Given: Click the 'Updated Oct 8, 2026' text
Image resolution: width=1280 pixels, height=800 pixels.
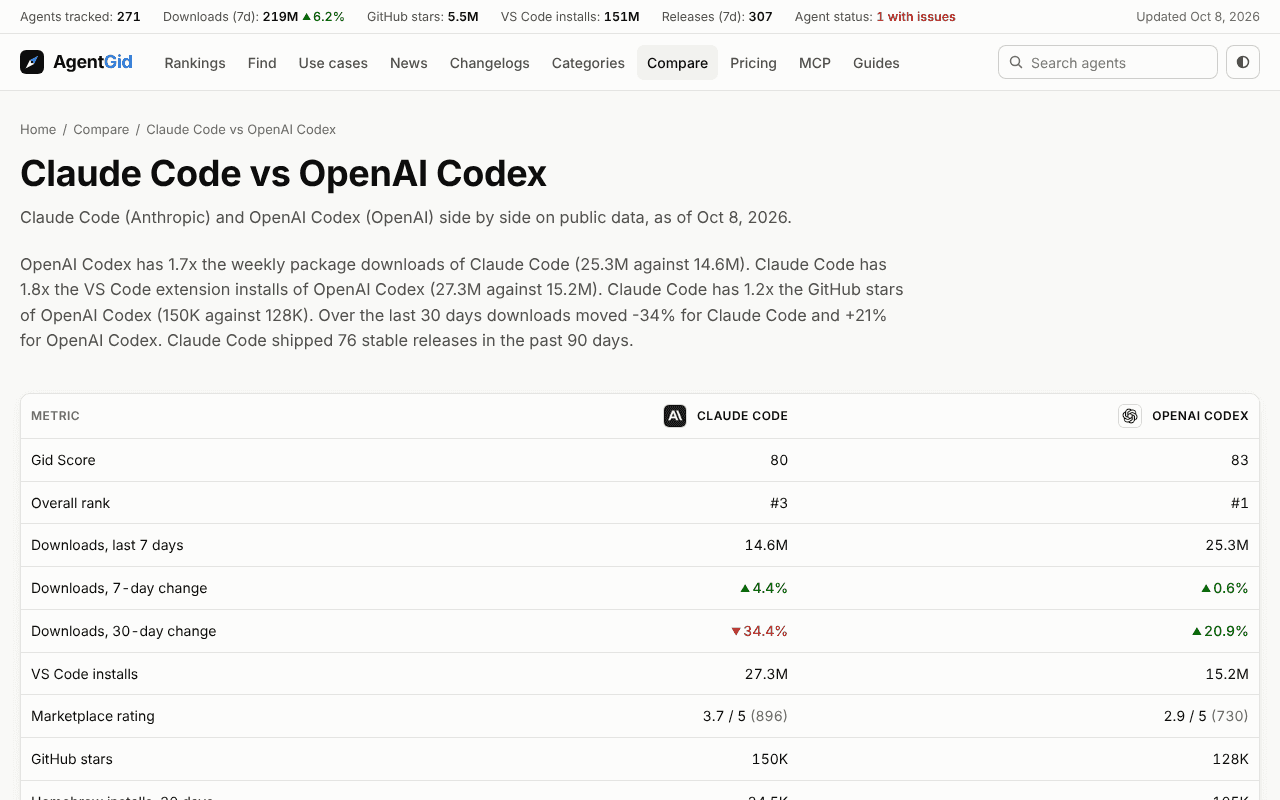Looking at the screenshot, I should (1198, 17).
